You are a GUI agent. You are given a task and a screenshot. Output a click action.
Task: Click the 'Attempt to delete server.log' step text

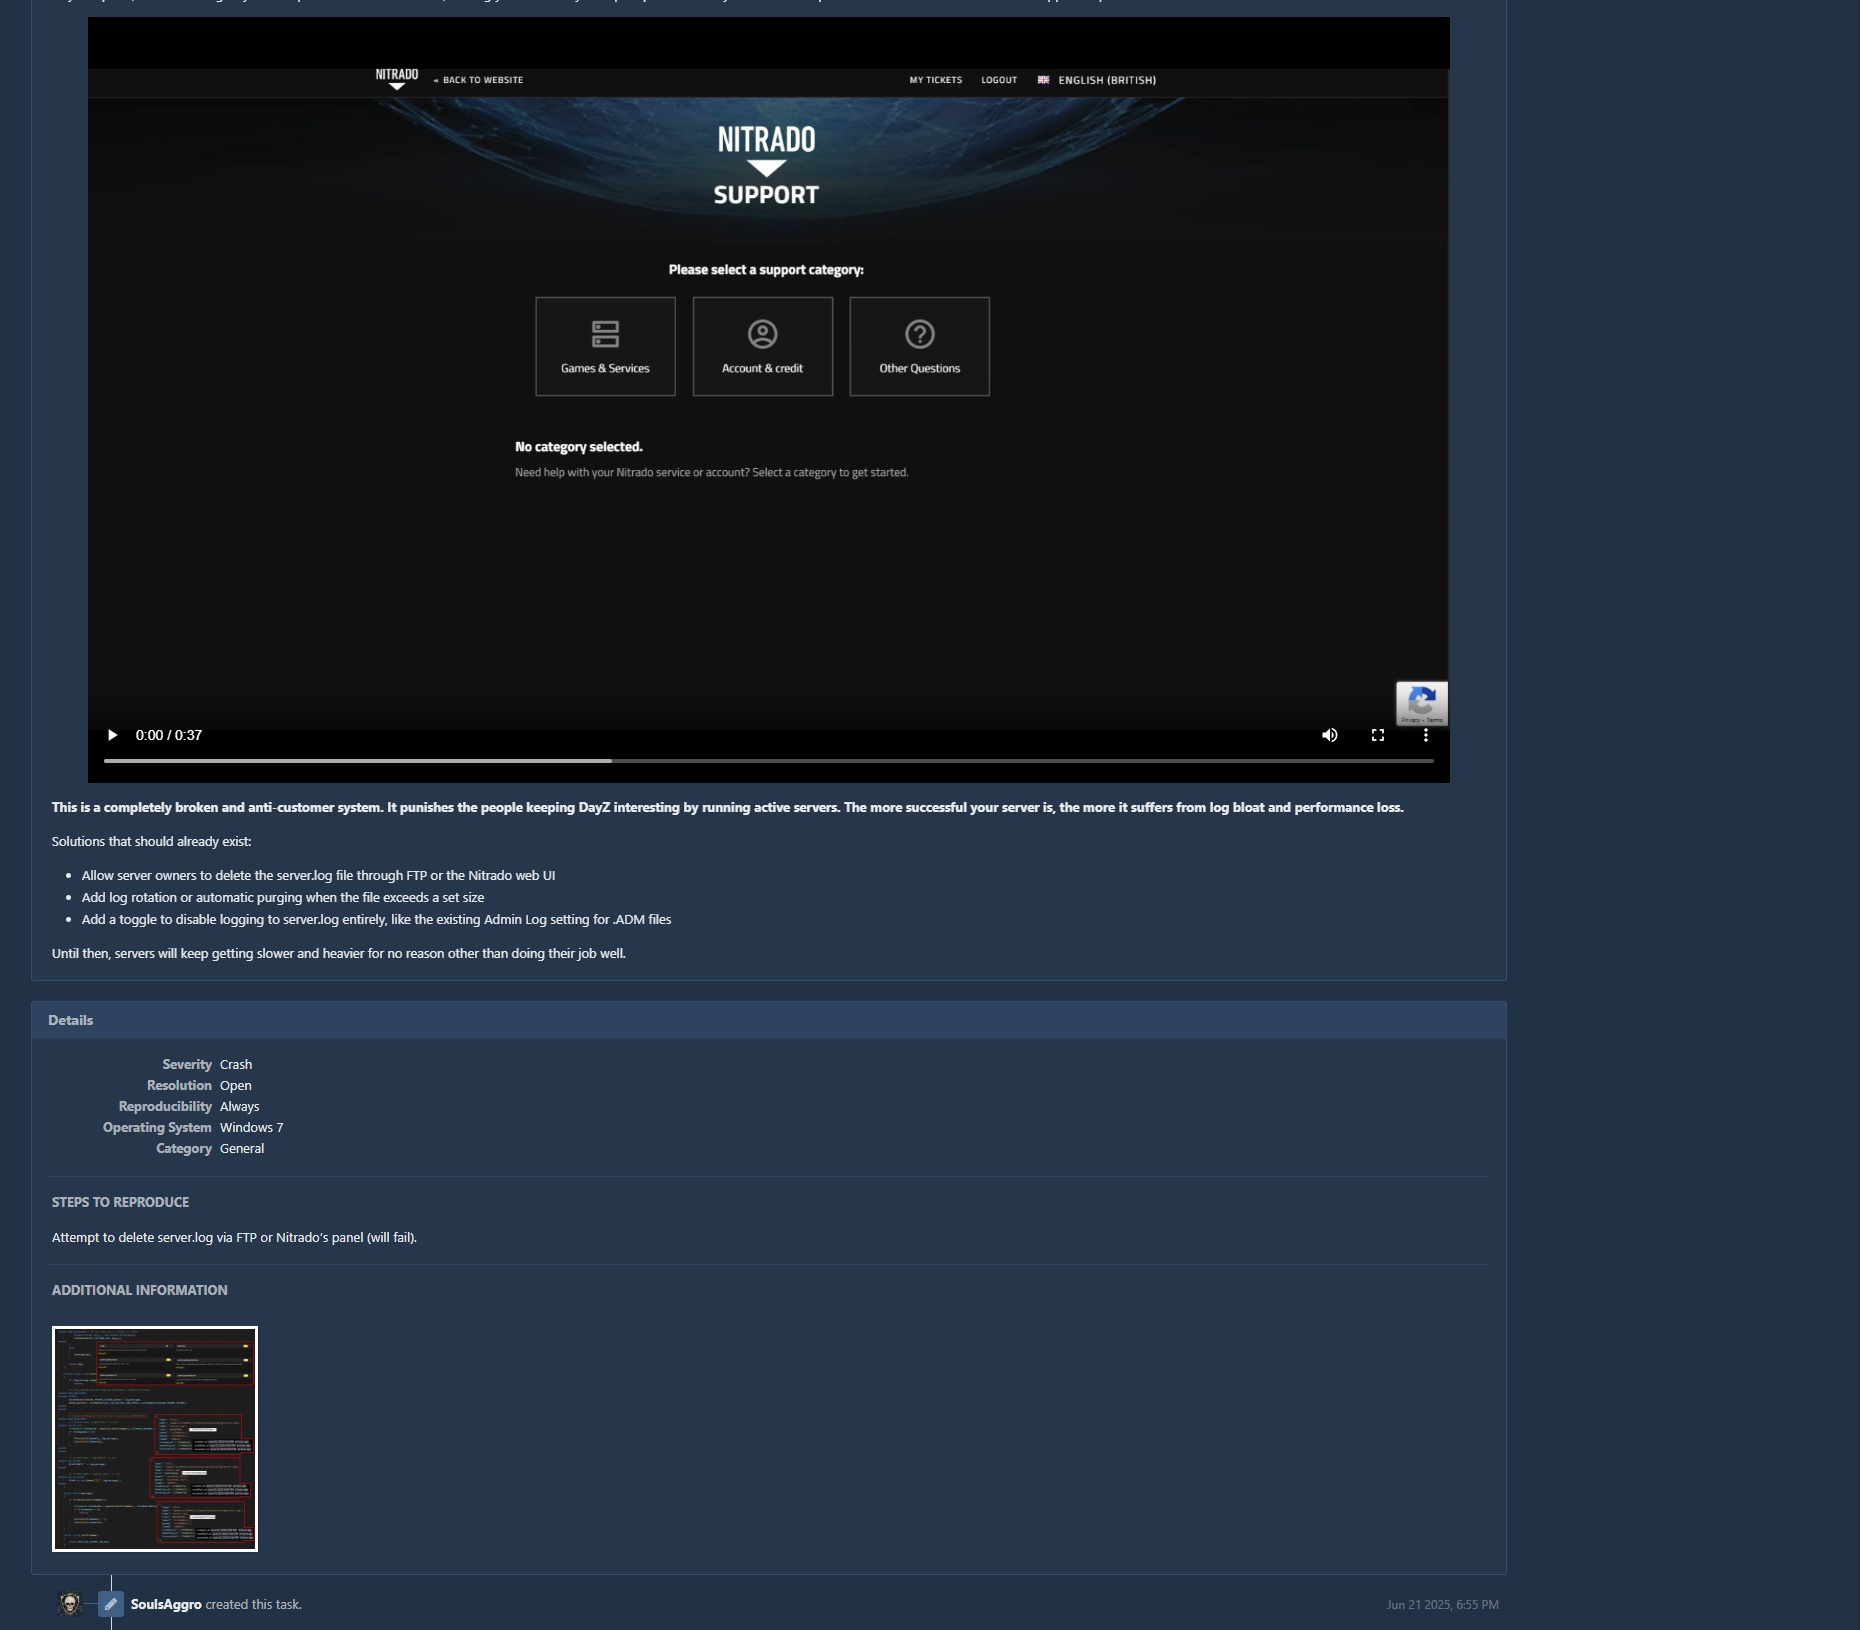(235, 1238)
